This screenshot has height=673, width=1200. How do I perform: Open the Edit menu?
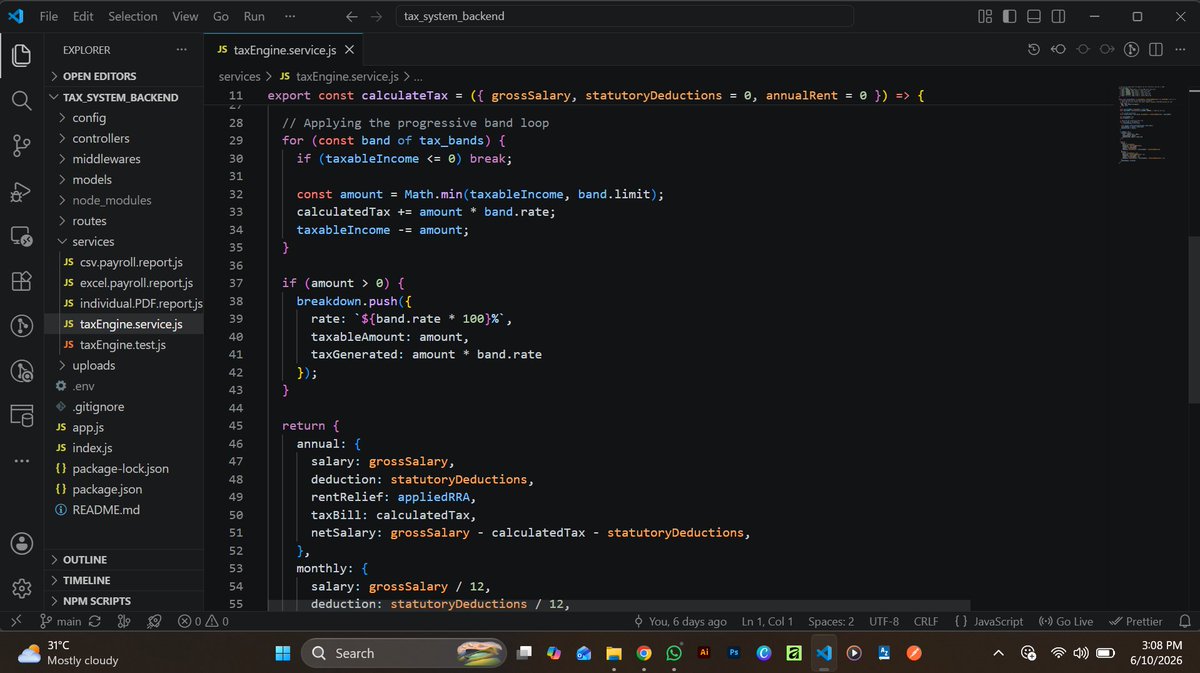[83, 16]
